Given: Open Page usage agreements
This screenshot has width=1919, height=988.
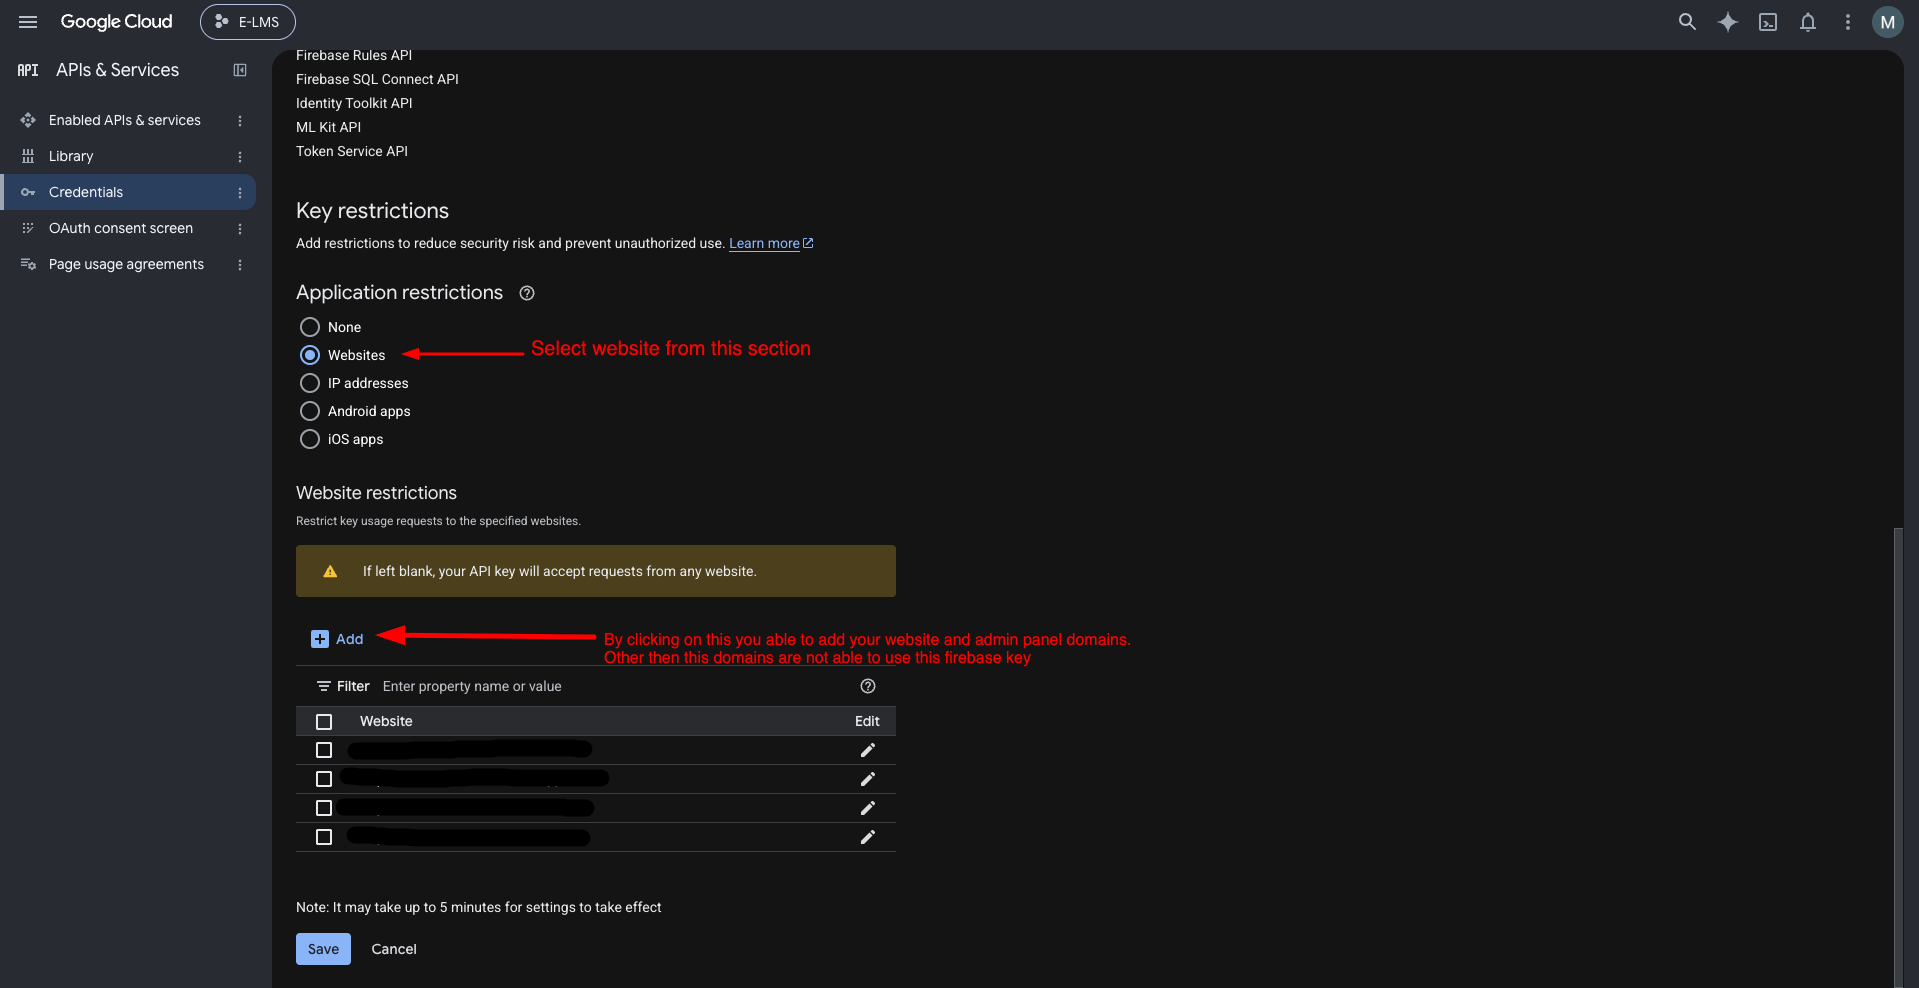Looking at the screenshot, I should coord(126,264).
